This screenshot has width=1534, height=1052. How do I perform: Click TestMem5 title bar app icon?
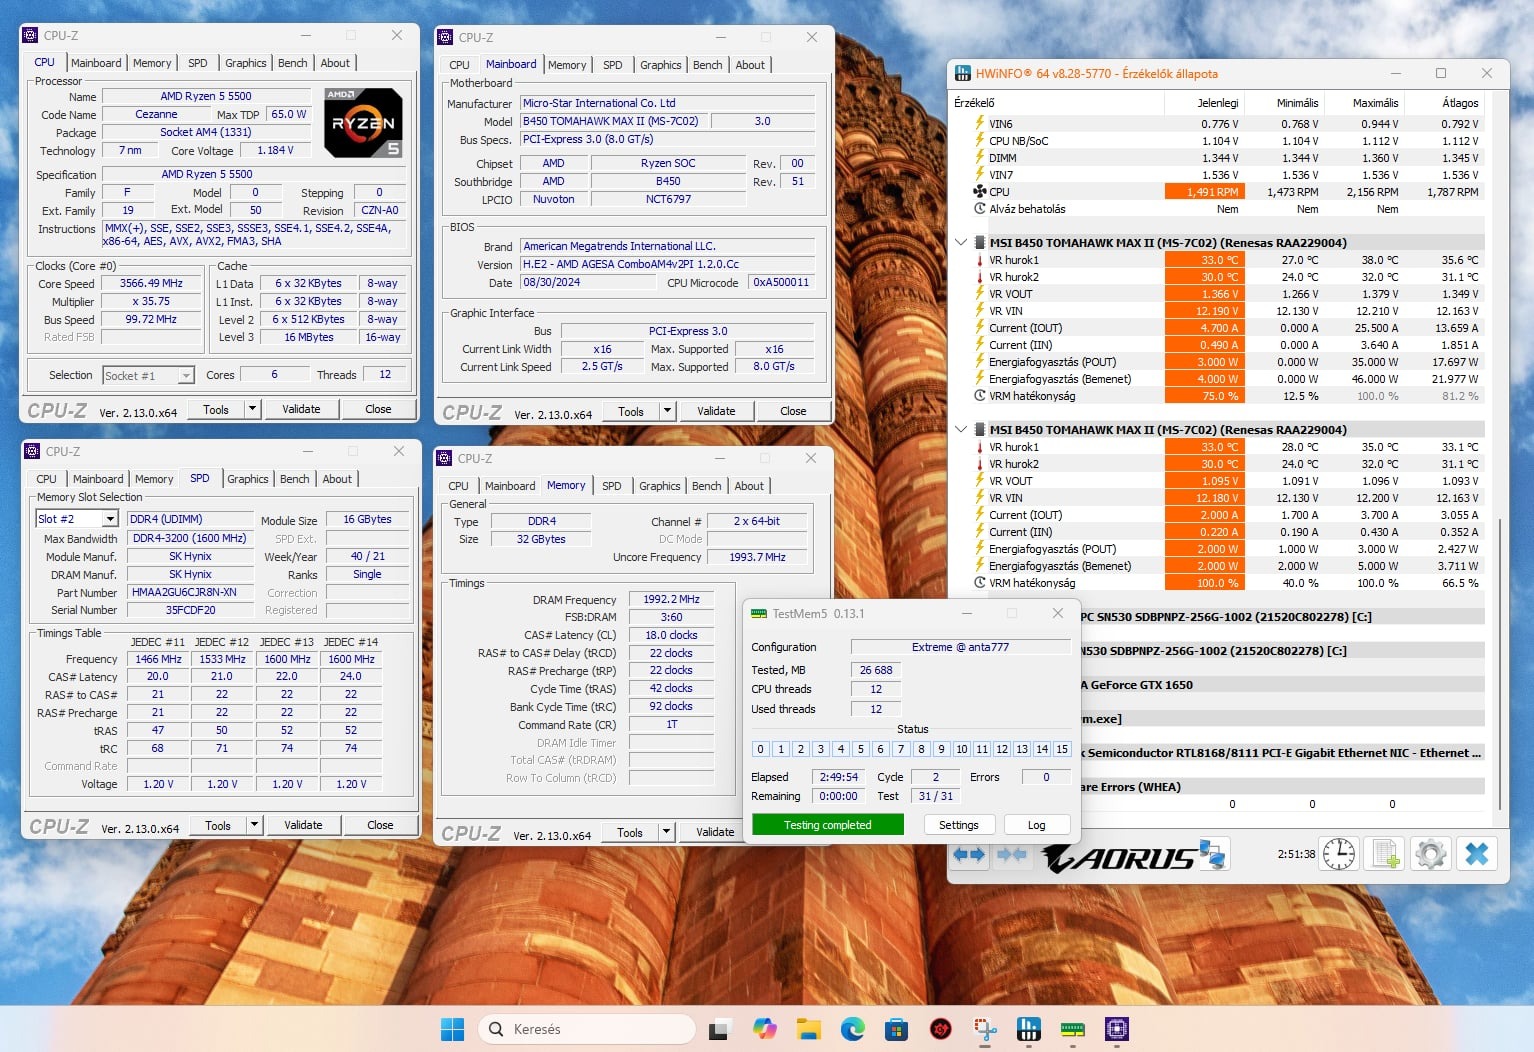(759, 613)
